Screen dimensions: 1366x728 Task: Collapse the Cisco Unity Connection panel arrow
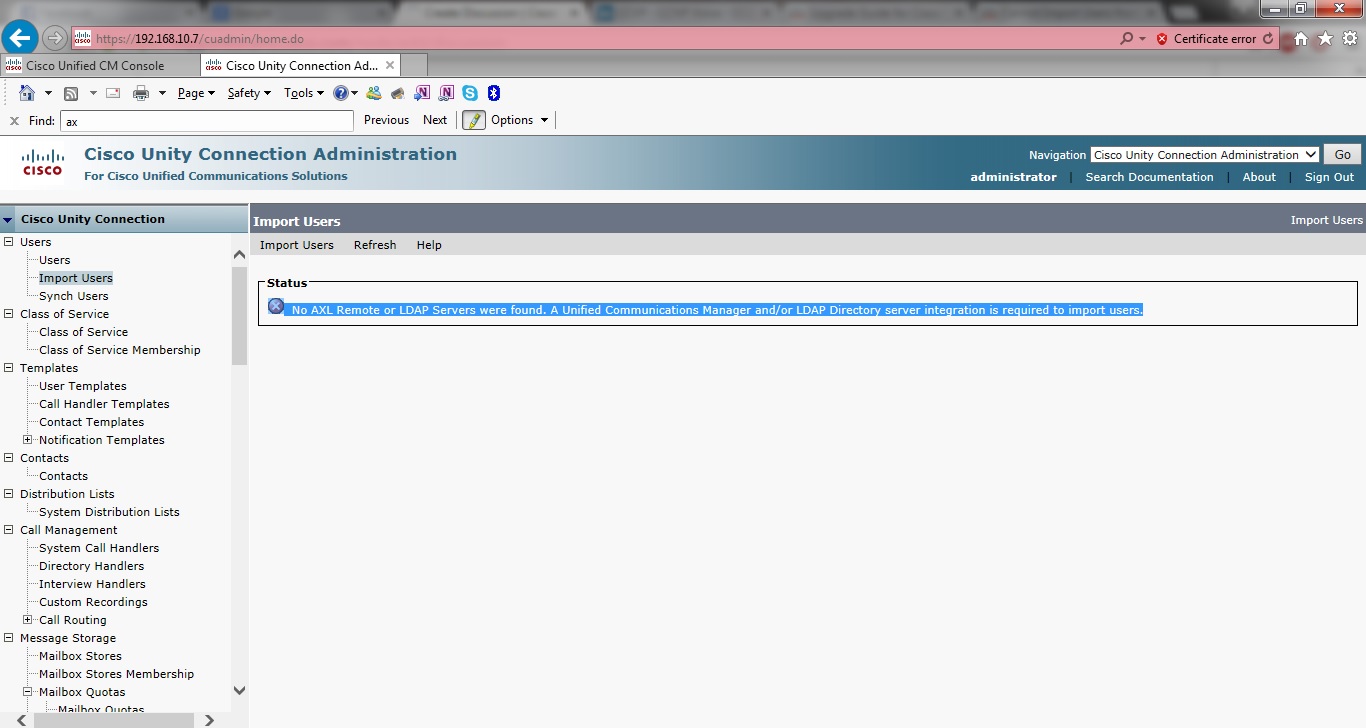[x=8, y=220]
